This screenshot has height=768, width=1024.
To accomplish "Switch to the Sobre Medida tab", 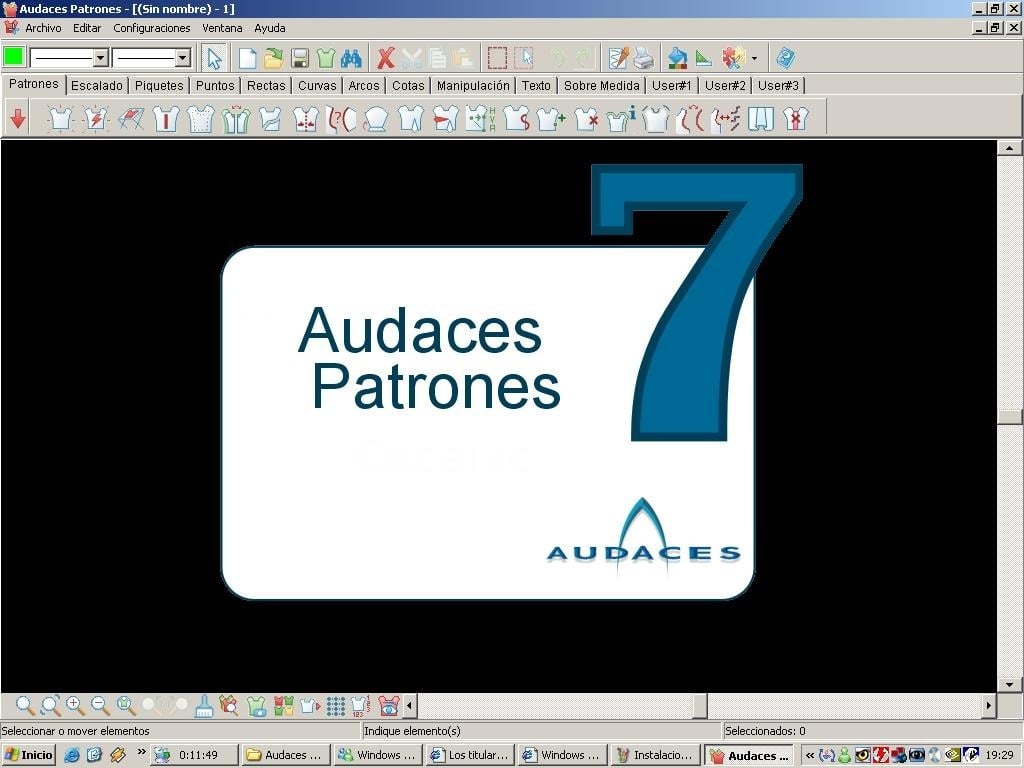I will [x=601, y=85].
